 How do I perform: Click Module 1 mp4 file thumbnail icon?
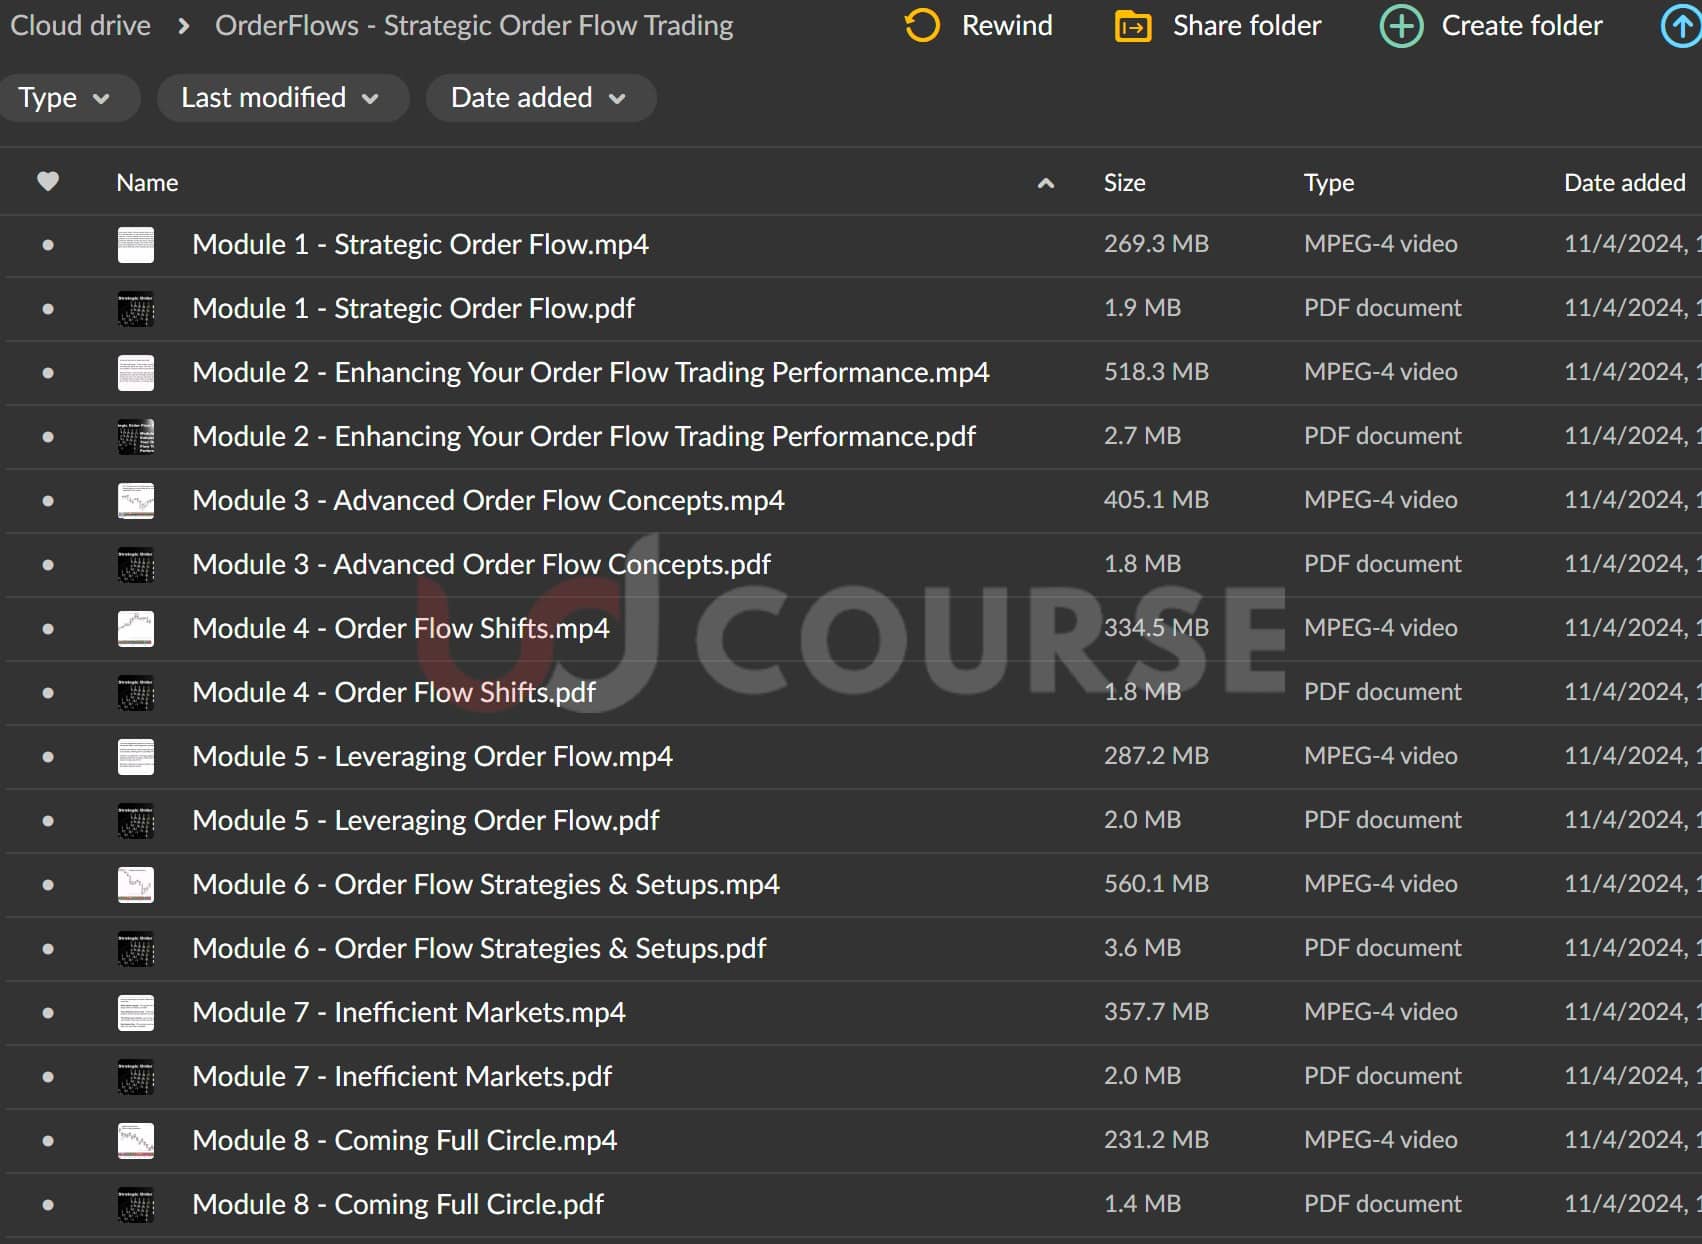[x=136, y=245]
